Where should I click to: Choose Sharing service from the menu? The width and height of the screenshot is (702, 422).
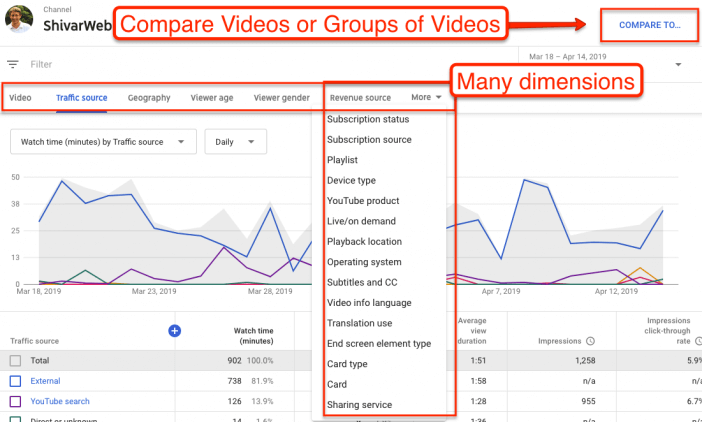(x=360, y=405)
